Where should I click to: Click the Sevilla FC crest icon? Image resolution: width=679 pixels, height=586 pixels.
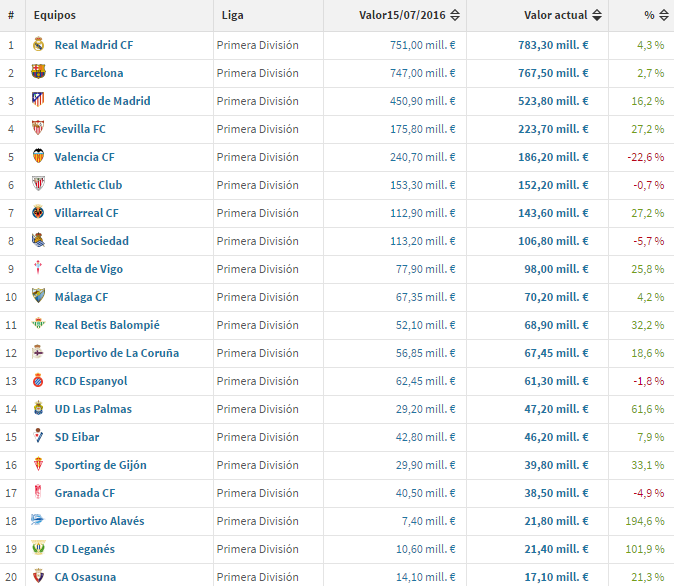click(x=39, y=128)
